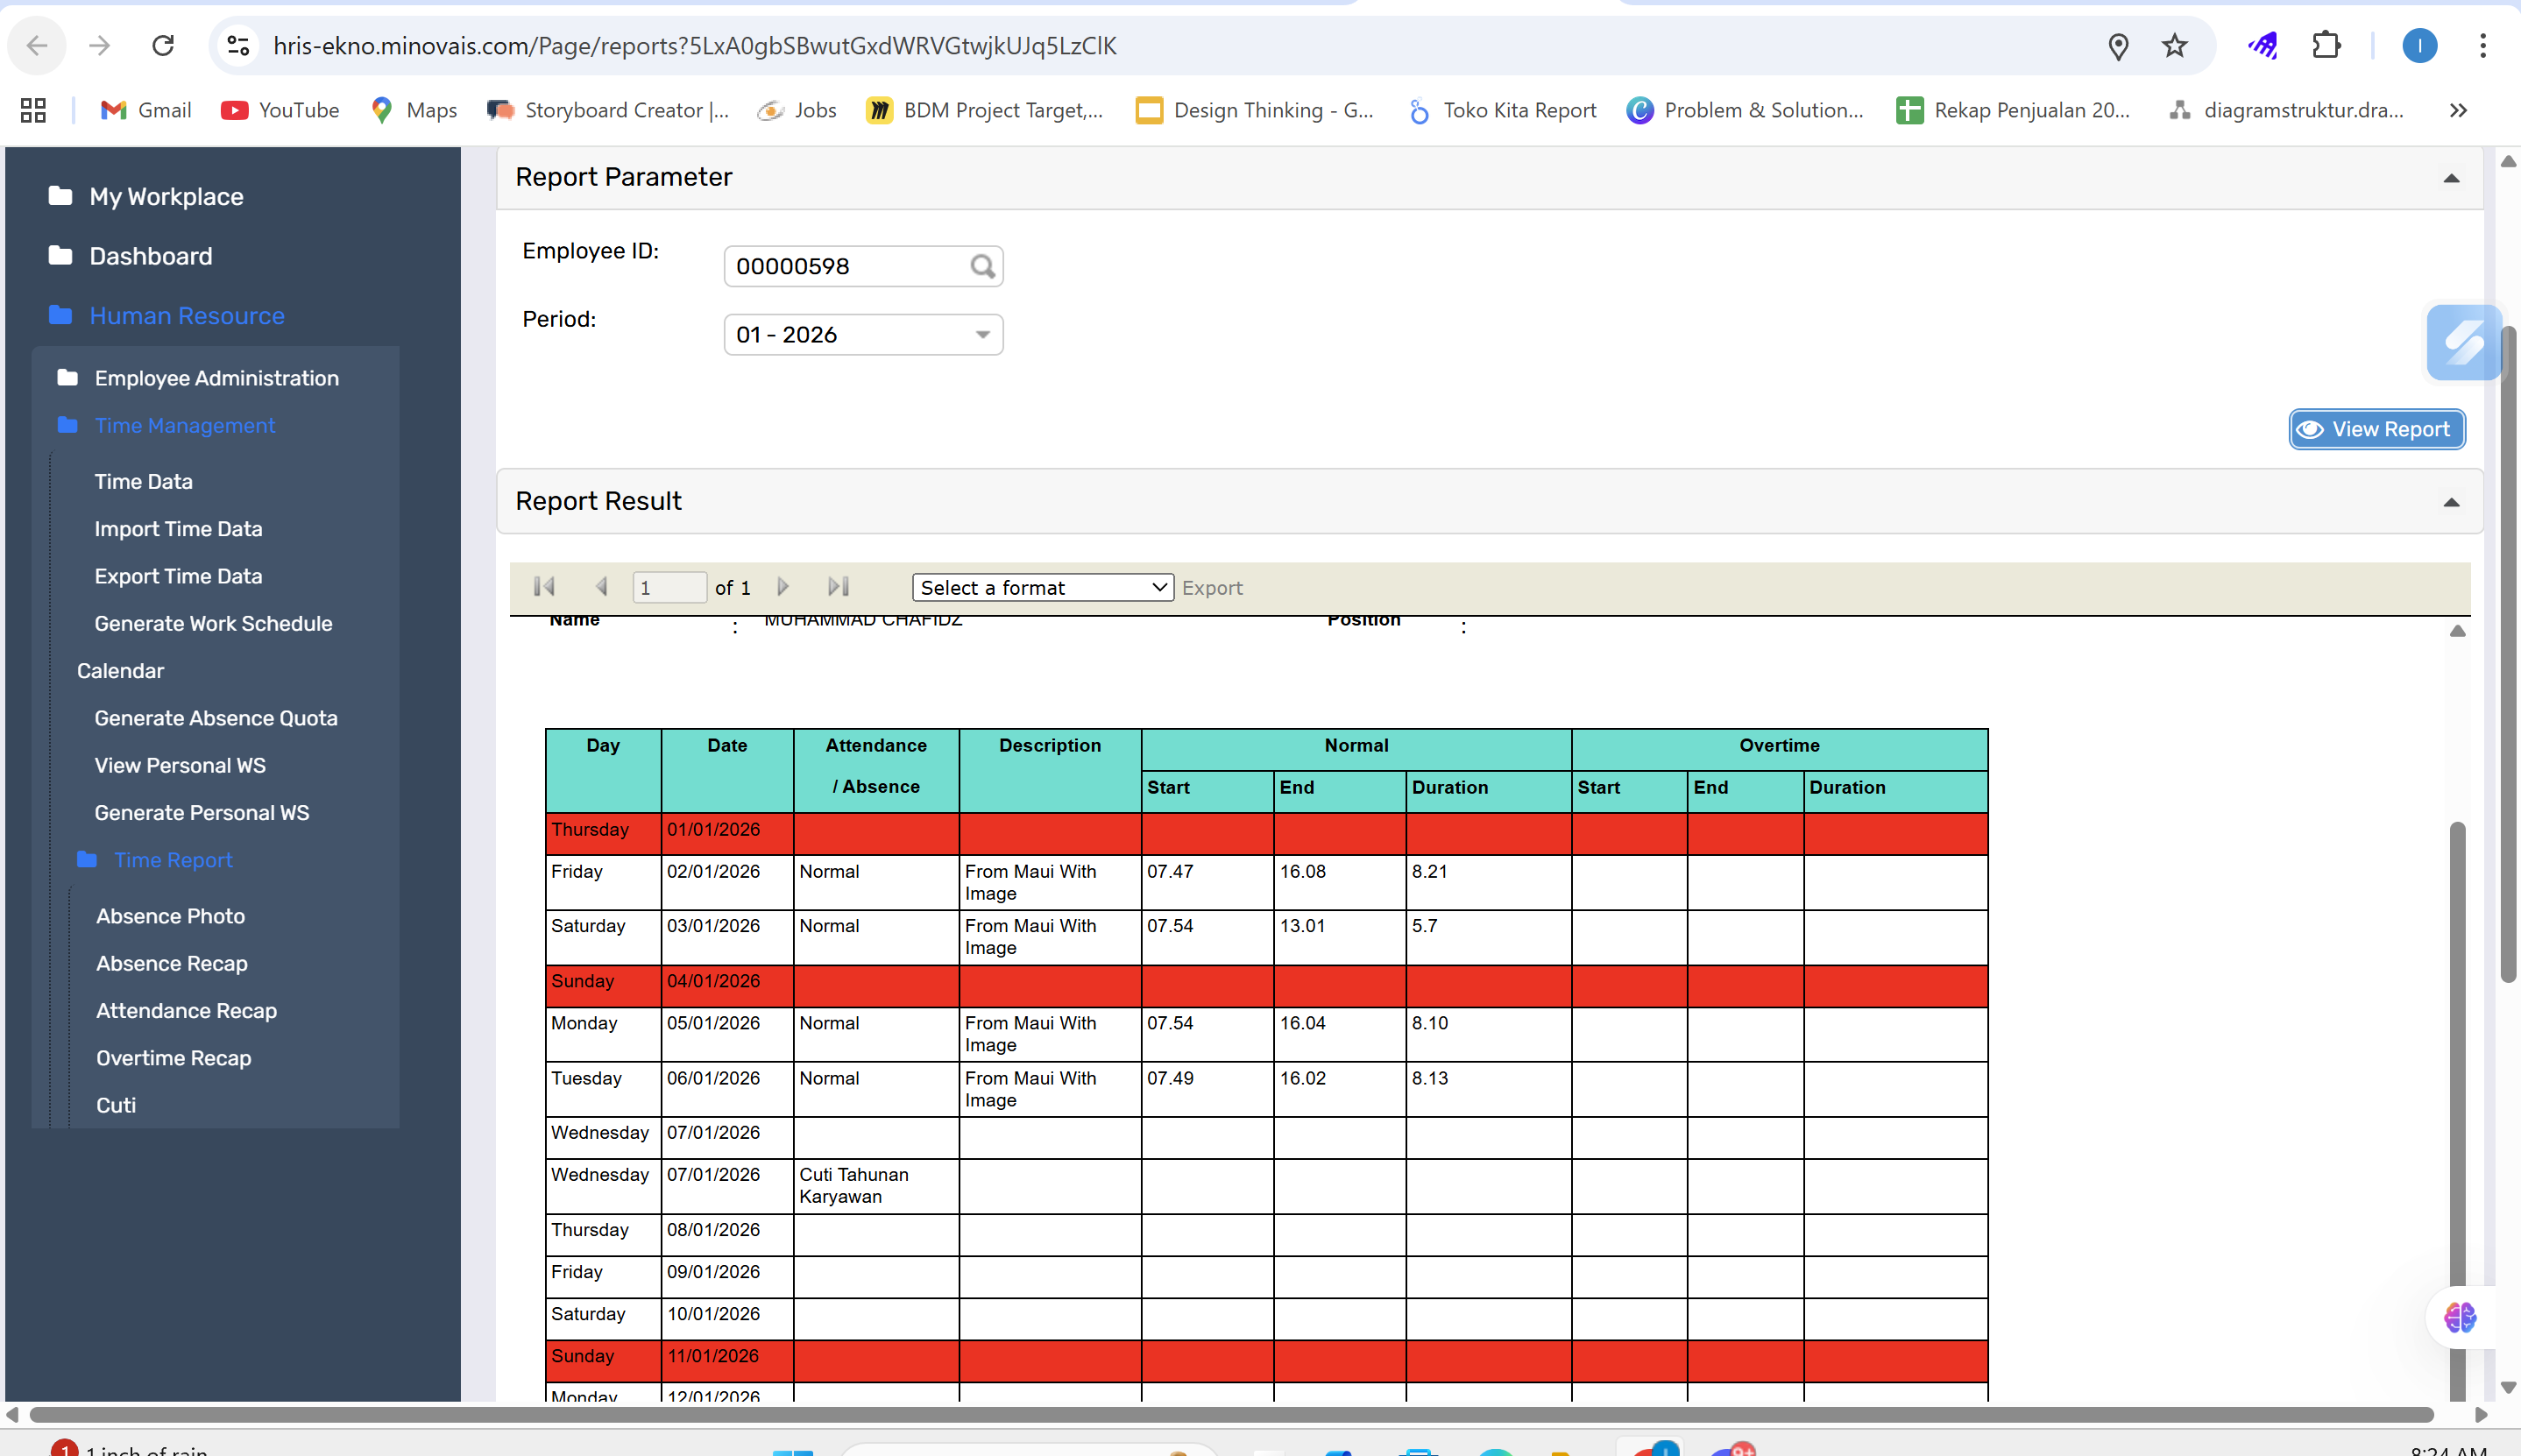Collapse the Report Result panel
This screenshot has height=1456, width=2521.
2450,503
